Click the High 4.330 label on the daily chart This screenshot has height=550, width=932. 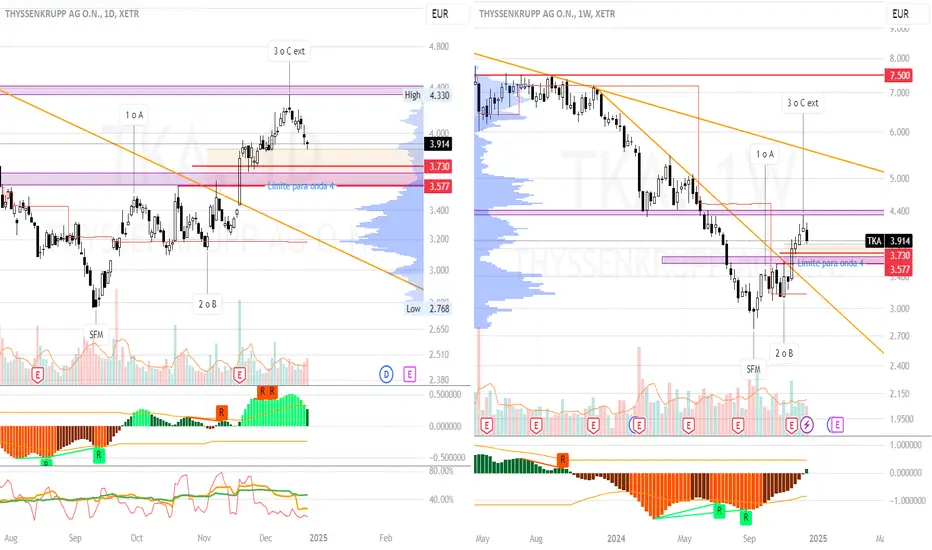coord(427,95)
